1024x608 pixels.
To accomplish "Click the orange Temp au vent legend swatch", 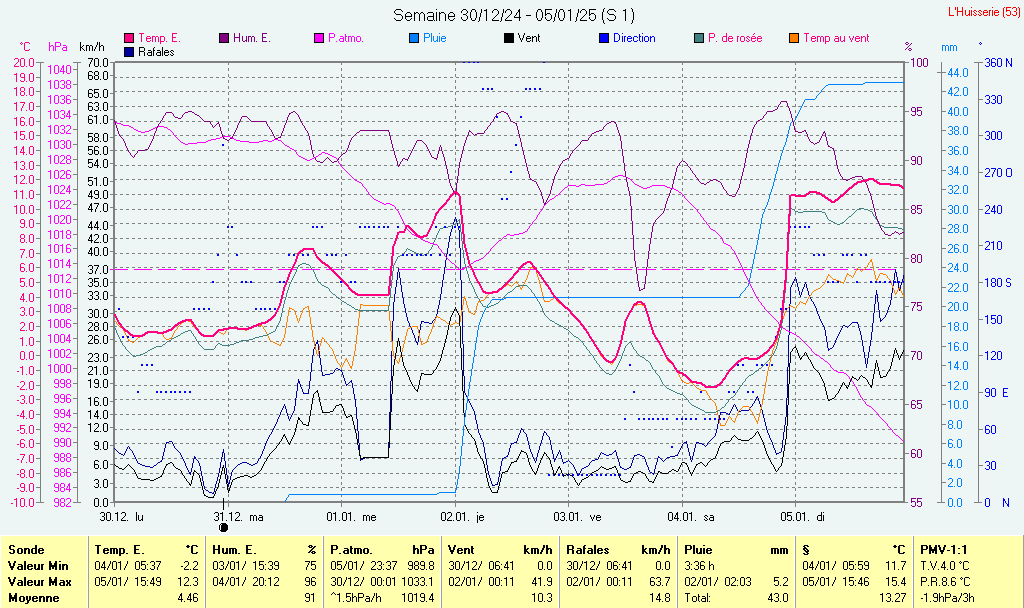I will (x=794, y=38).
